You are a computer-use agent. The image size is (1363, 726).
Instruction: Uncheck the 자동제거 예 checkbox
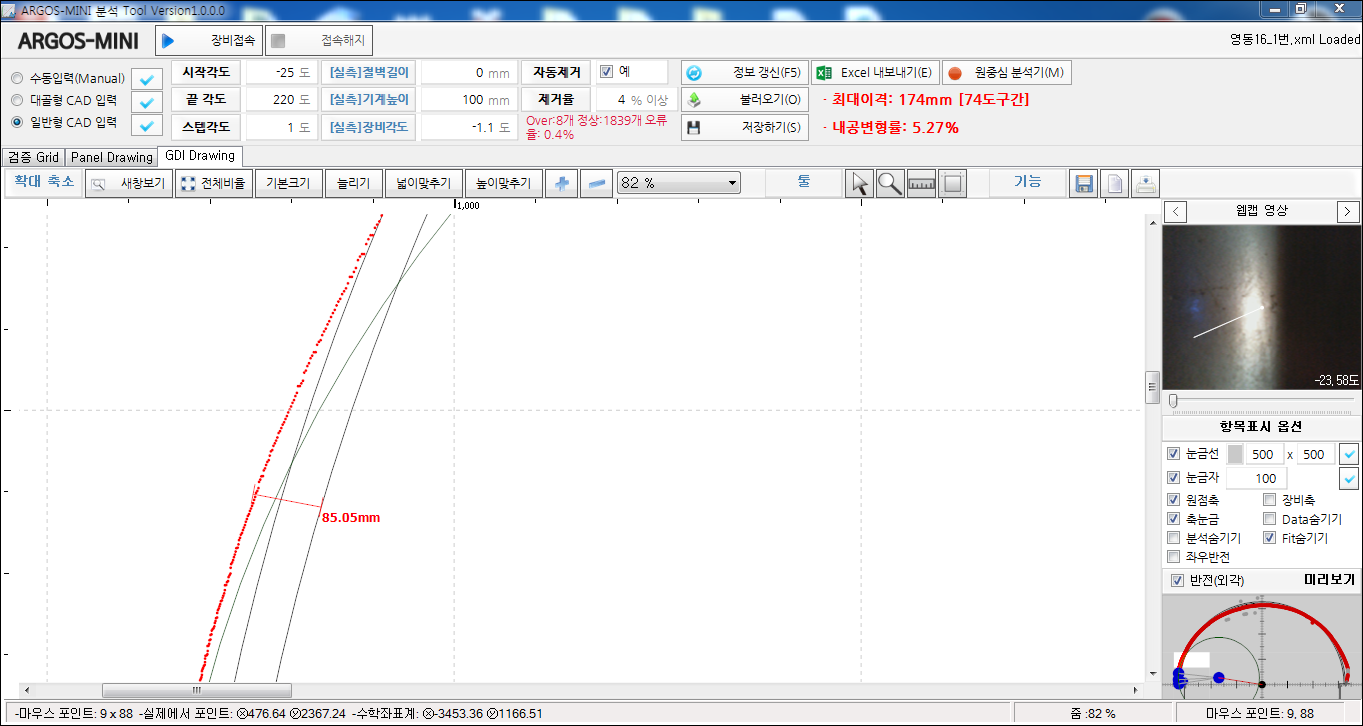click(x=606, y=71)
